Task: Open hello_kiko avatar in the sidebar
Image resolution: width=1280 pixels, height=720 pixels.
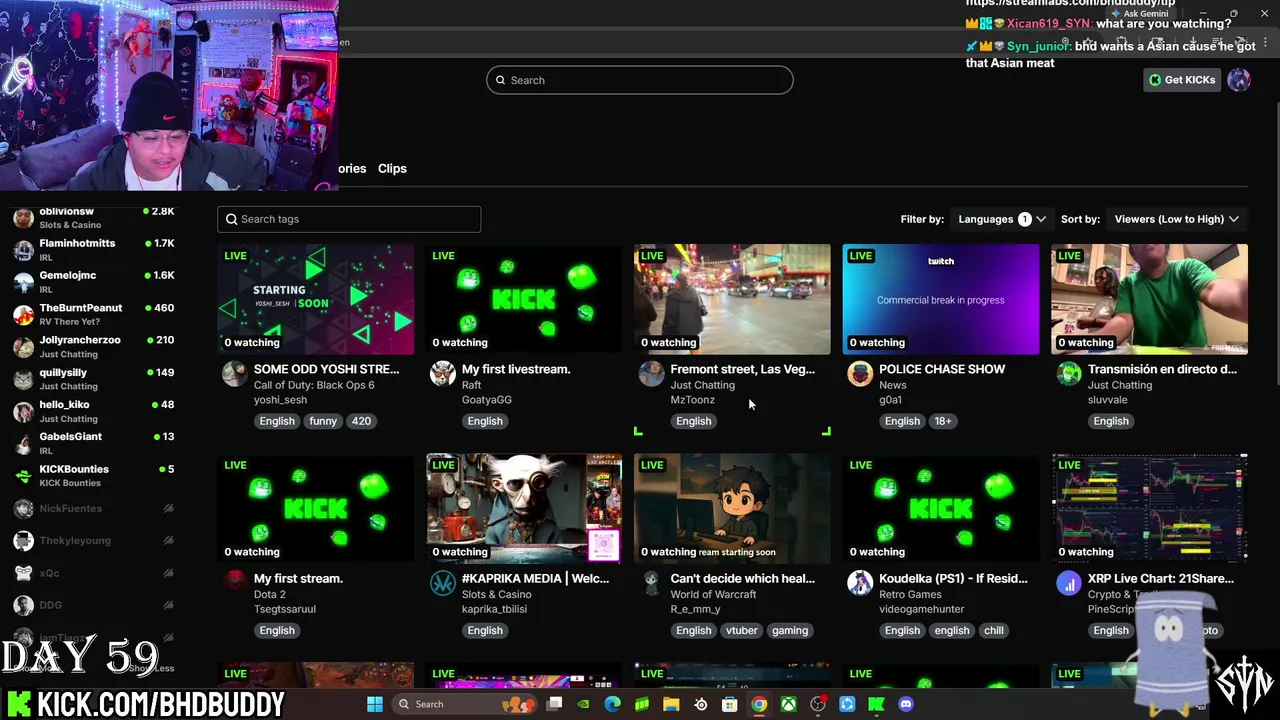Action: (23, 412)
